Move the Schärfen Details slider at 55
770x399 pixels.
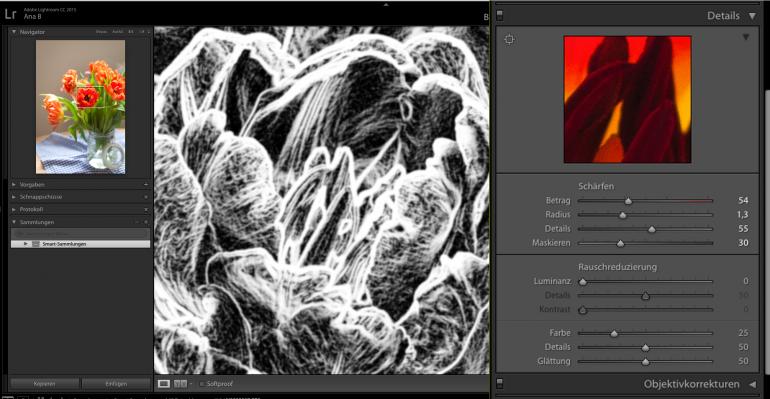652,229
